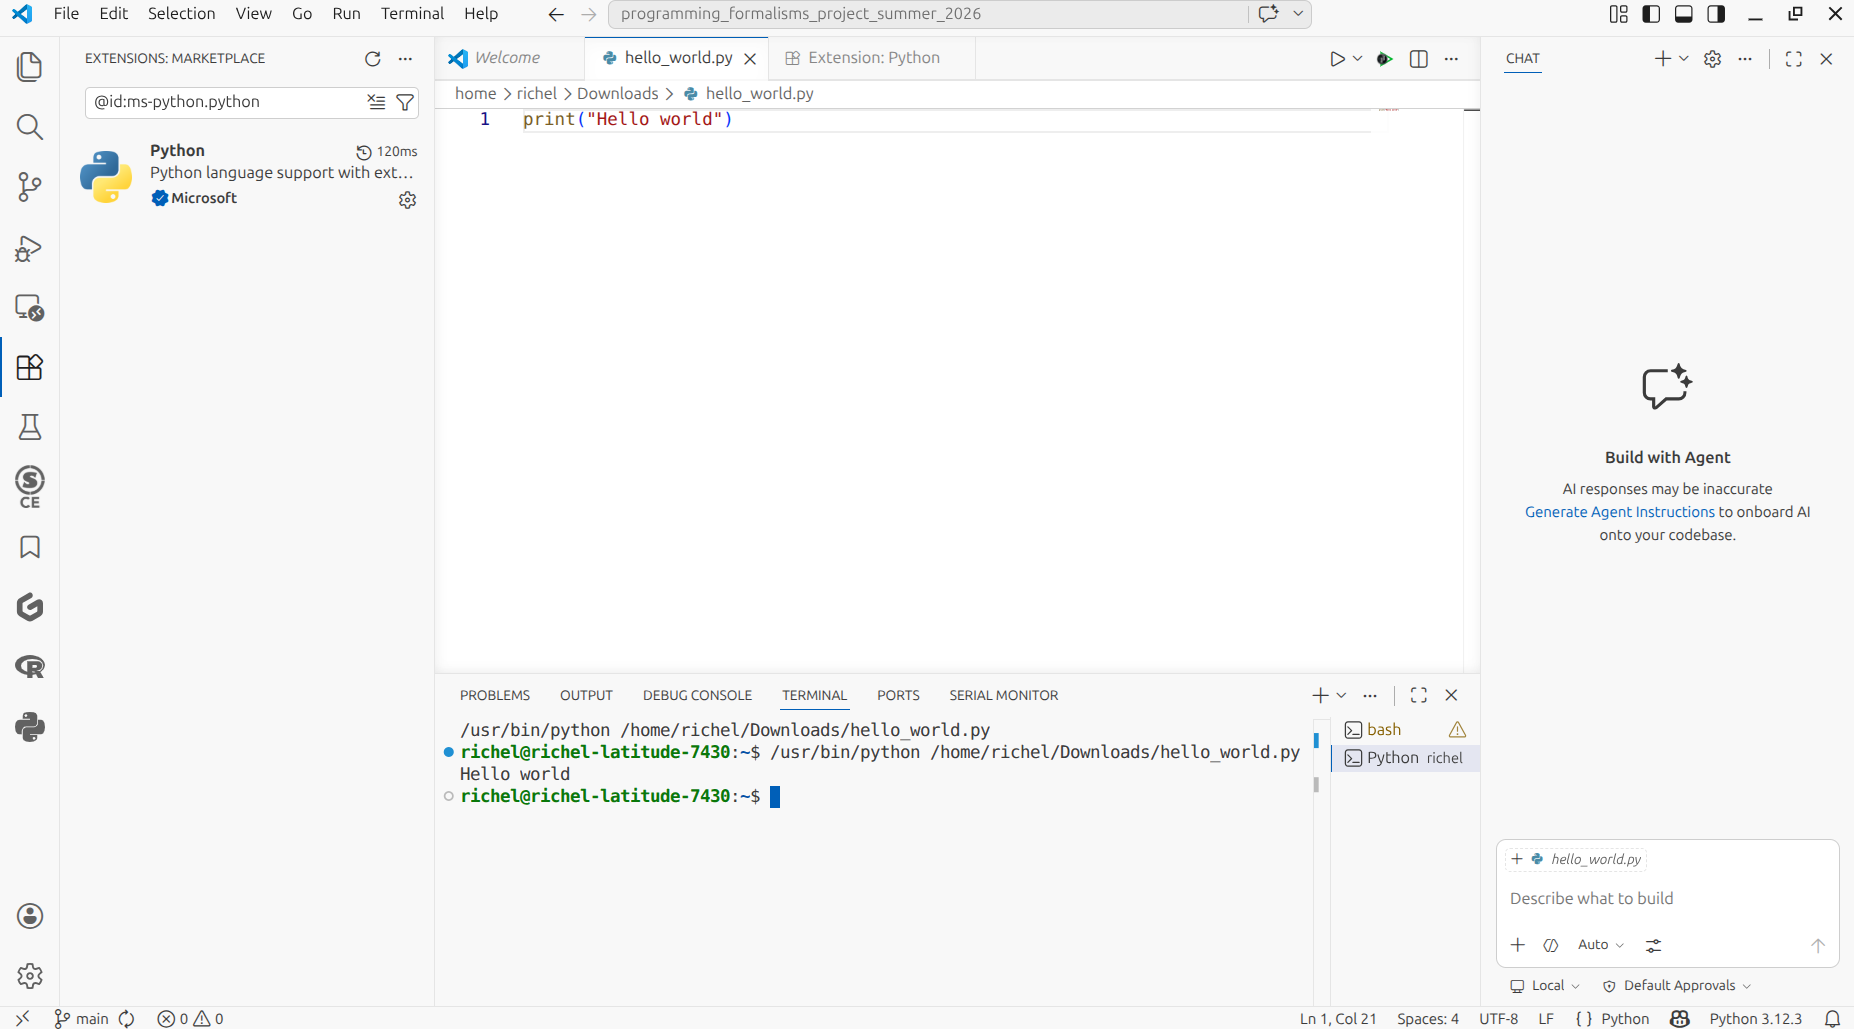Open the Auto model picker dropdown

(1601, 945)
